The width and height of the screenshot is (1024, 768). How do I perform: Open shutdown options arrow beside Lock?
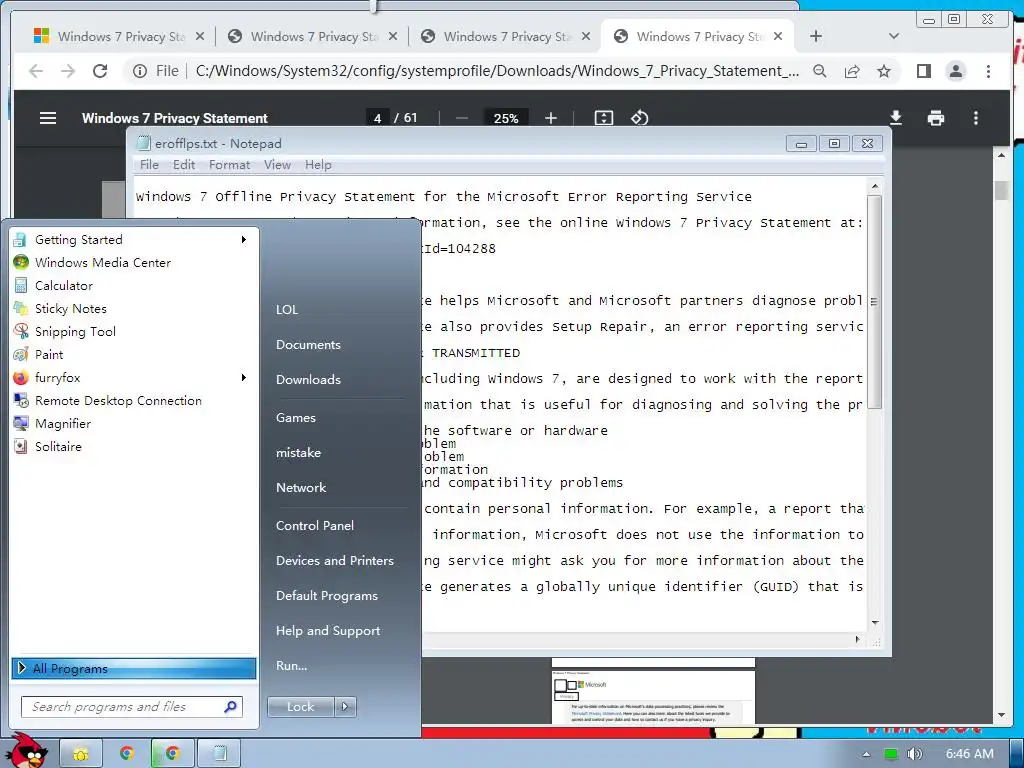pyautogui.click(x=345, y=707)
